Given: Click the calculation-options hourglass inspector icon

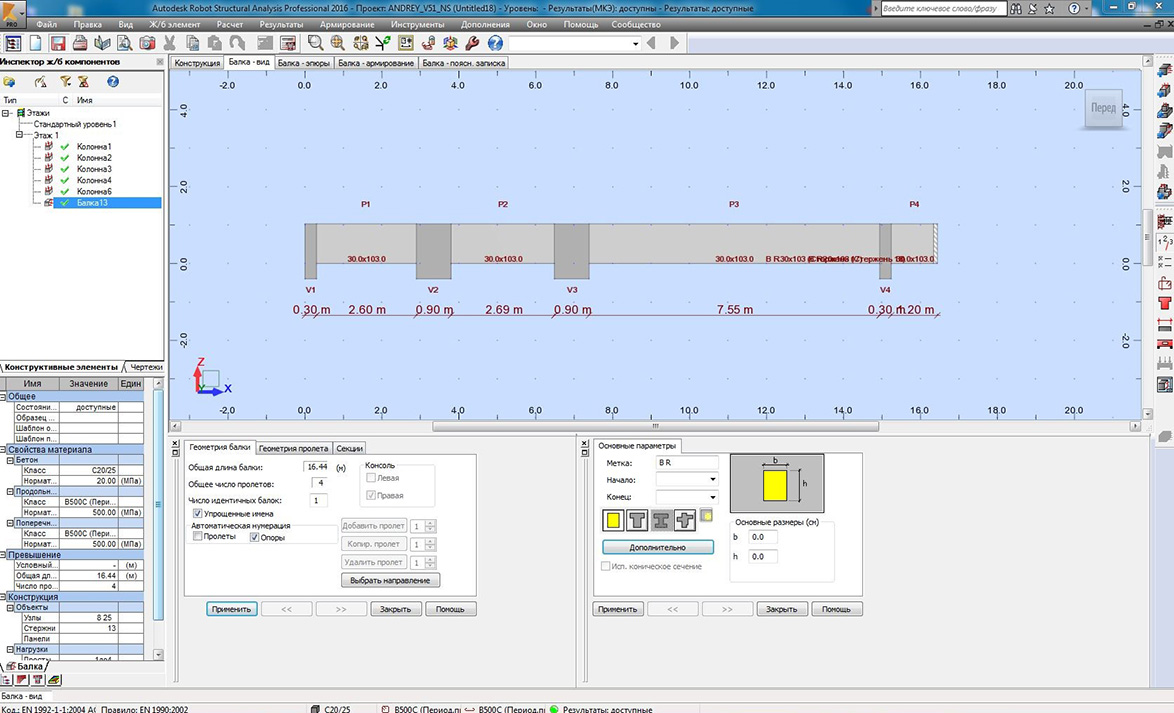Looking at the screenshot, I should tap(84, 82).
